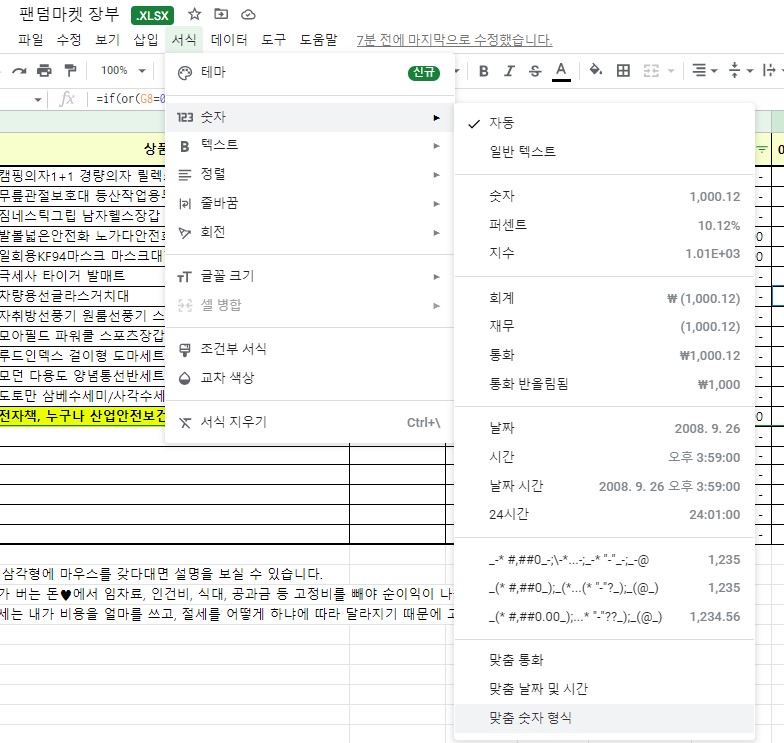The height and width of the screenshot is (743, 784).
Task: Select 테마 in the format menu
Action: click(x=309, y=73)
